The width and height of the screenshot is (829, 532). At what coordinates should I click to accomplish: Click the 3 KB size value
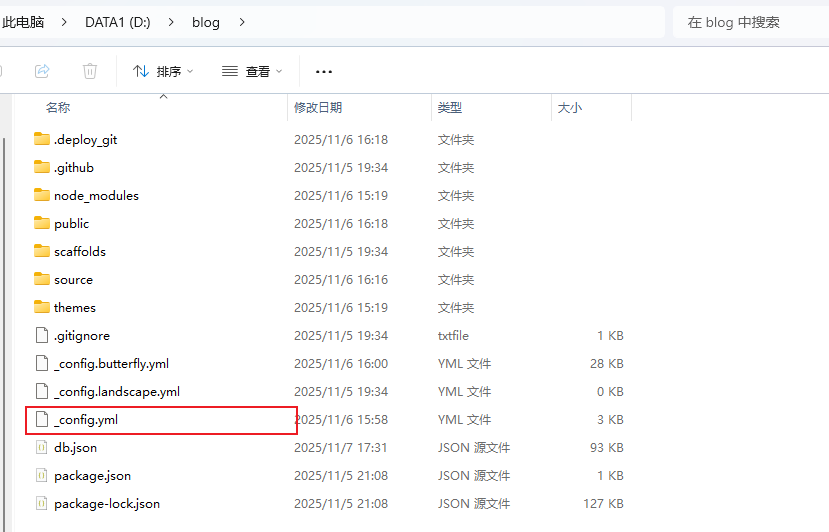coord(610,420)
